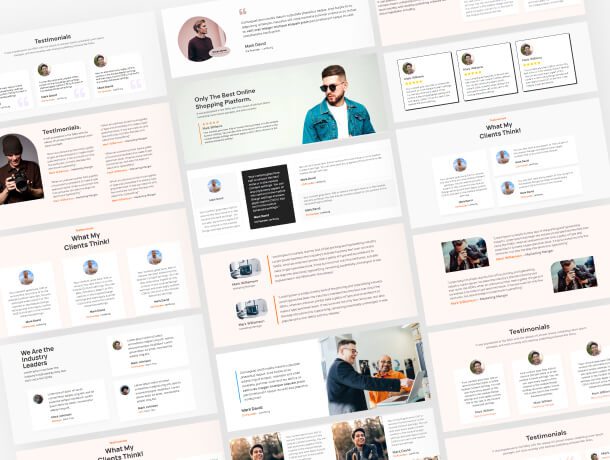The width and height of the screenshot is (610, 460).
Task: Select the black testimonial card with white text
Action: coord(269,195)
